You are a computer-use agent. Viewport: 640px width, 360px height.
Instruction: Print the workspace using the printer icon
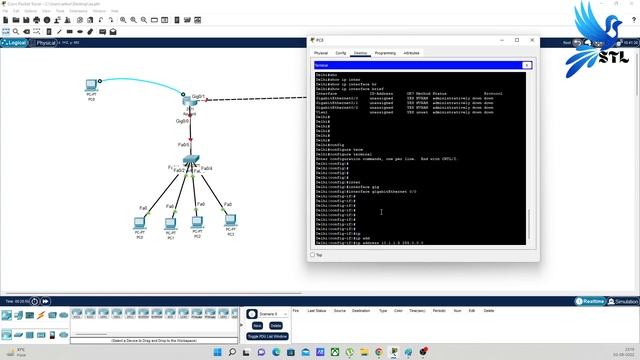[x=37, y=20]
